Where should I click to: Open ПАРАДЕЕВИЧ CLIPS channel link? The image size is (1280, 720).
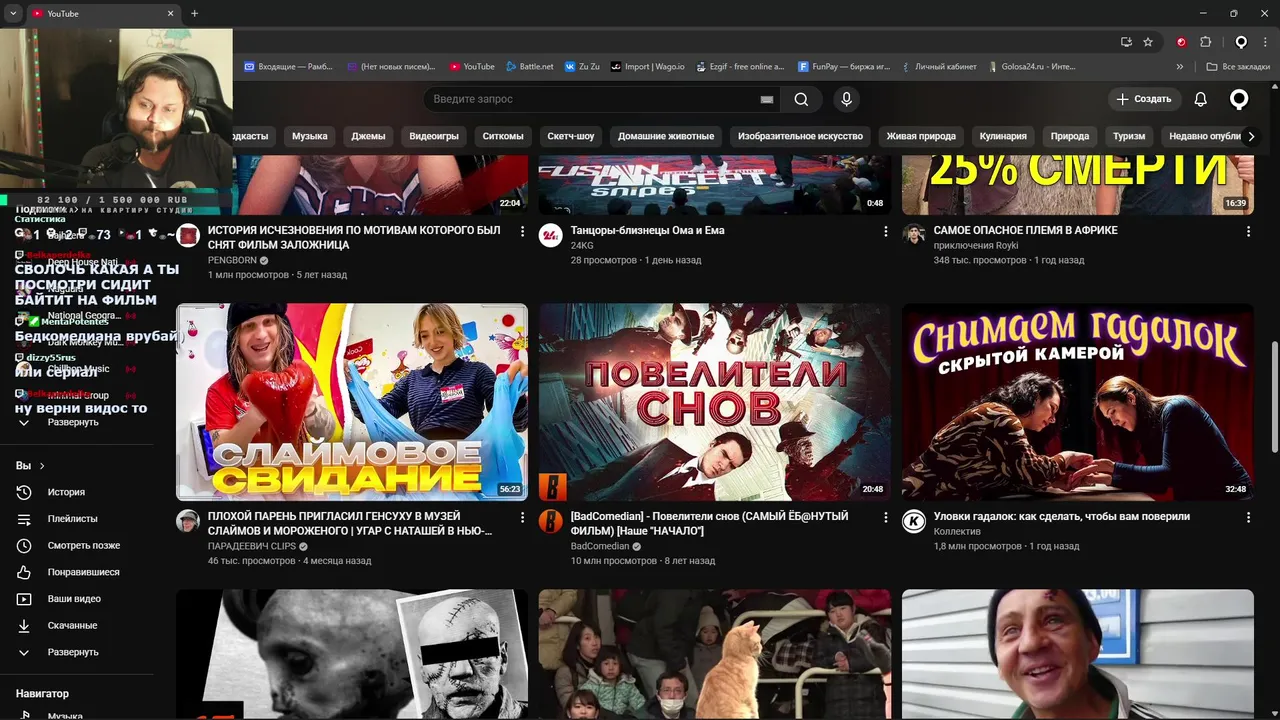[252, 547]
